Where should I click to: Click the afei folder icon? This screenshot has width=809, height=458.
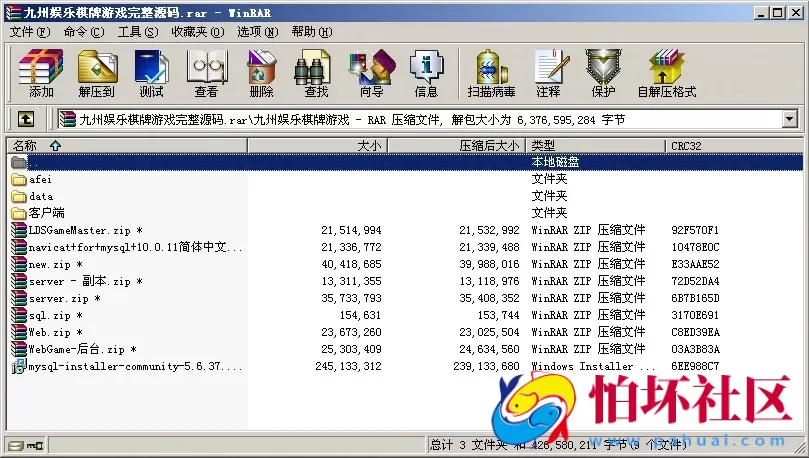click(19, 179)
